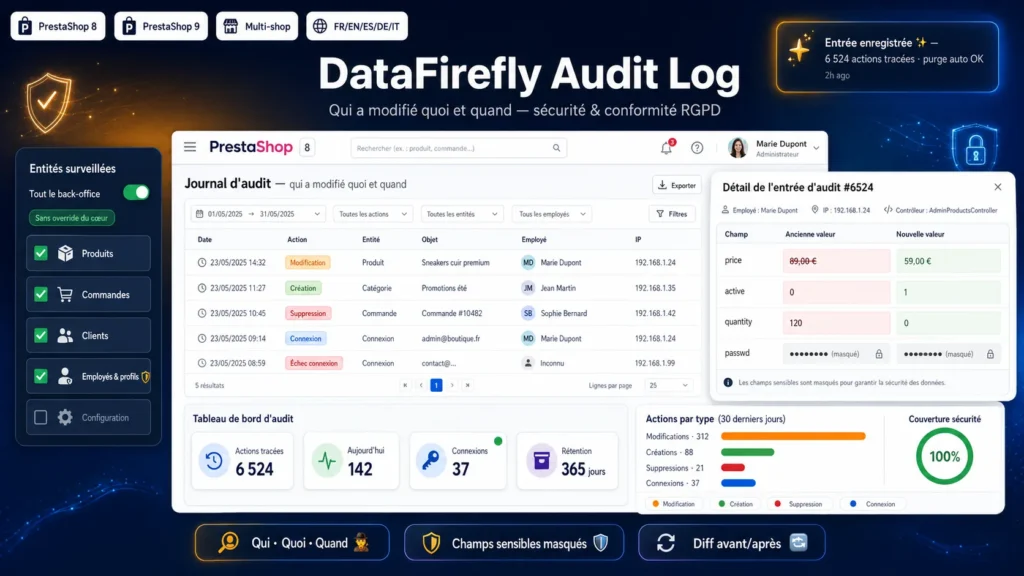Click the orange Modifications 312 bar

coord(793,436)
